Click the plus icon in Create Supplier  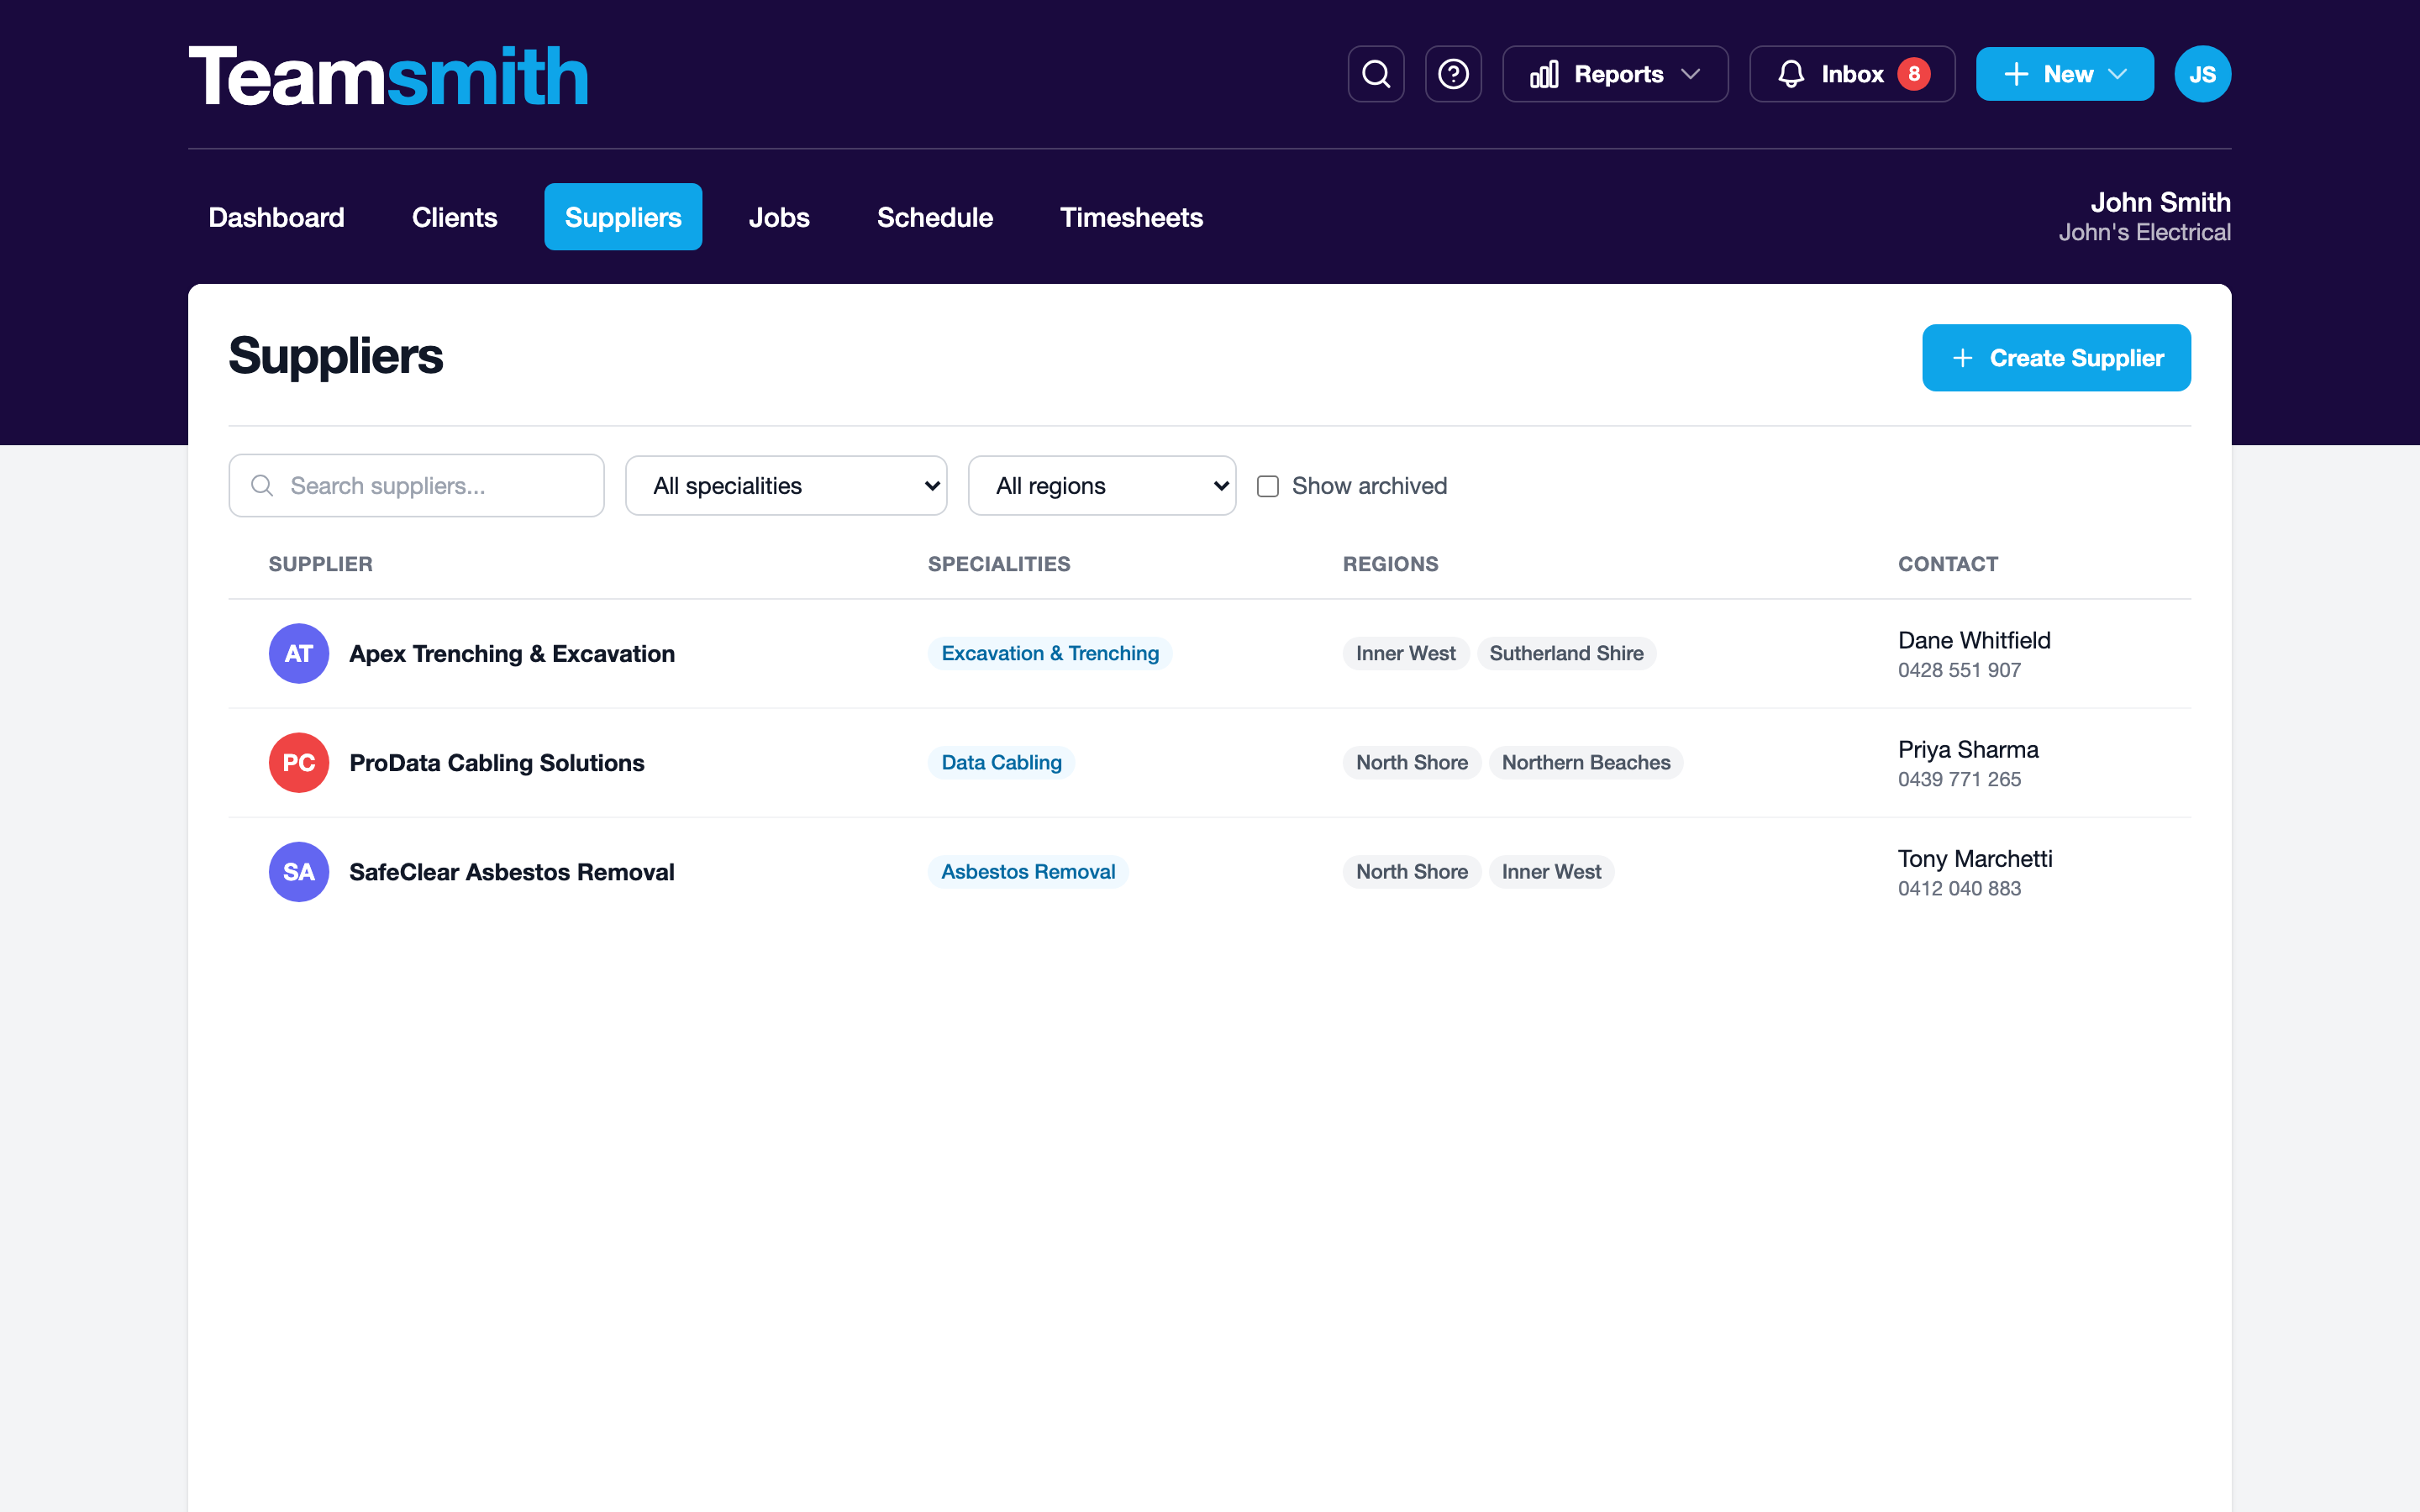coord(1962,358)
